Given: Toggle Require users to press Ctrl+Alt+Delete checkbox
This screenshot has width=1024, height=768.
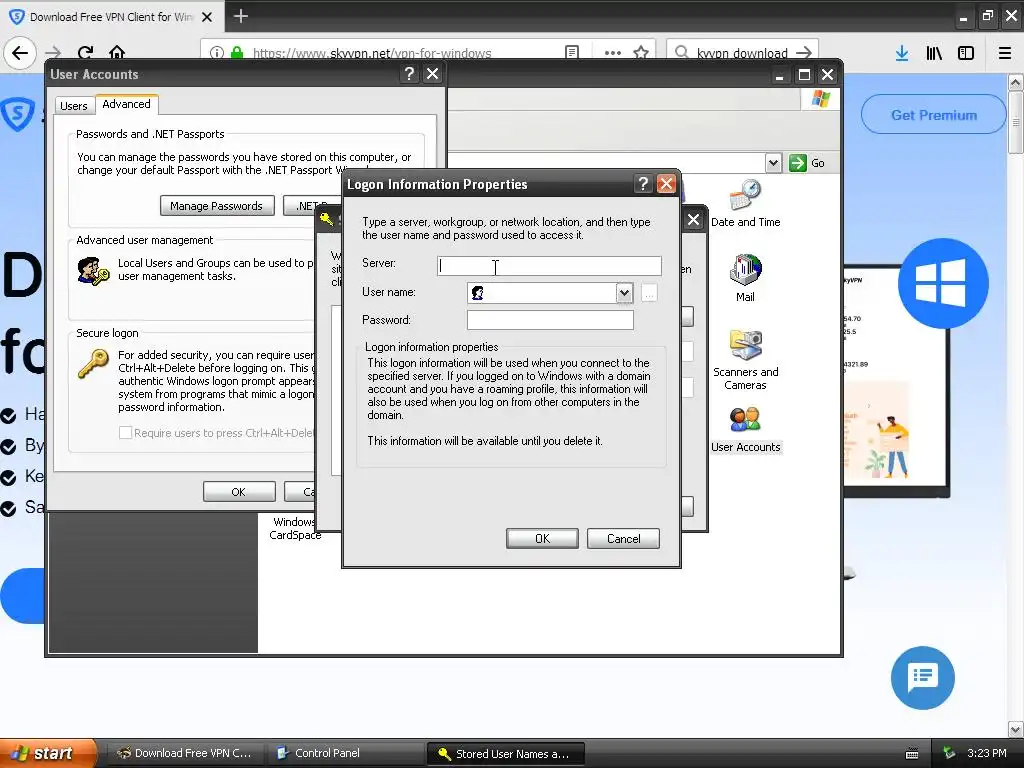Looking at the screenshot, I should 125,432.
